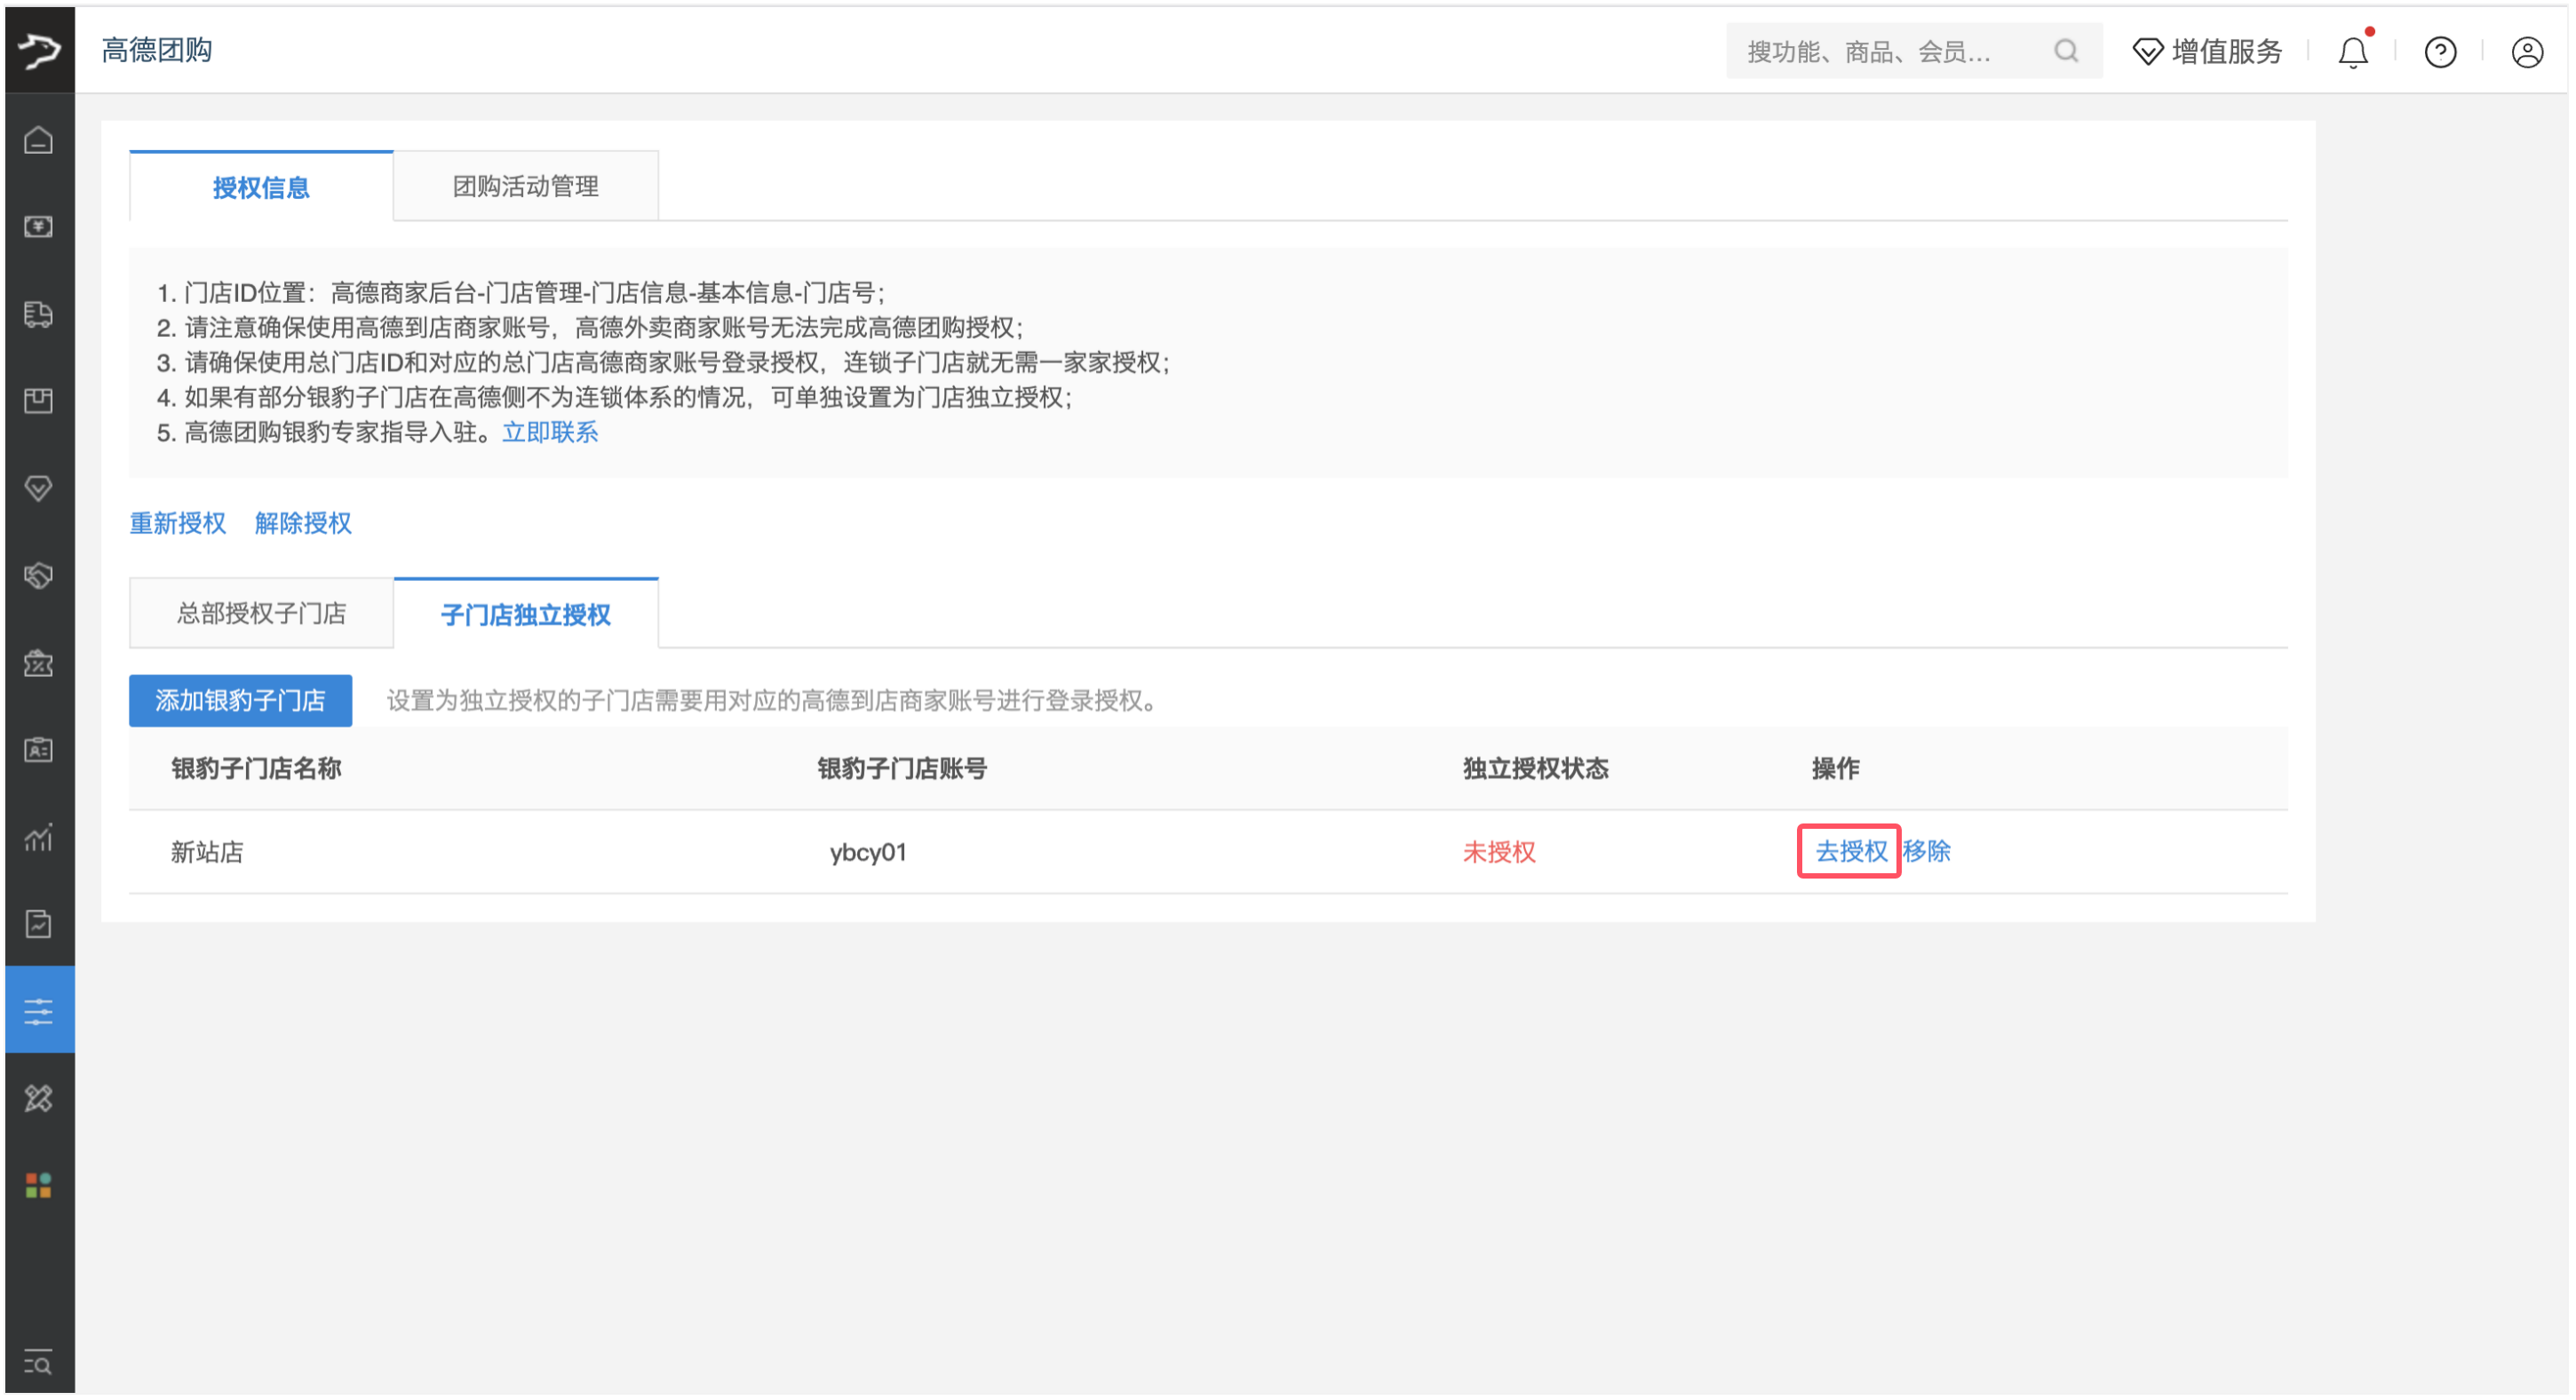2576x1400 pixels.
Task: Open the help question mark icon
Action: click(2440, 52)
